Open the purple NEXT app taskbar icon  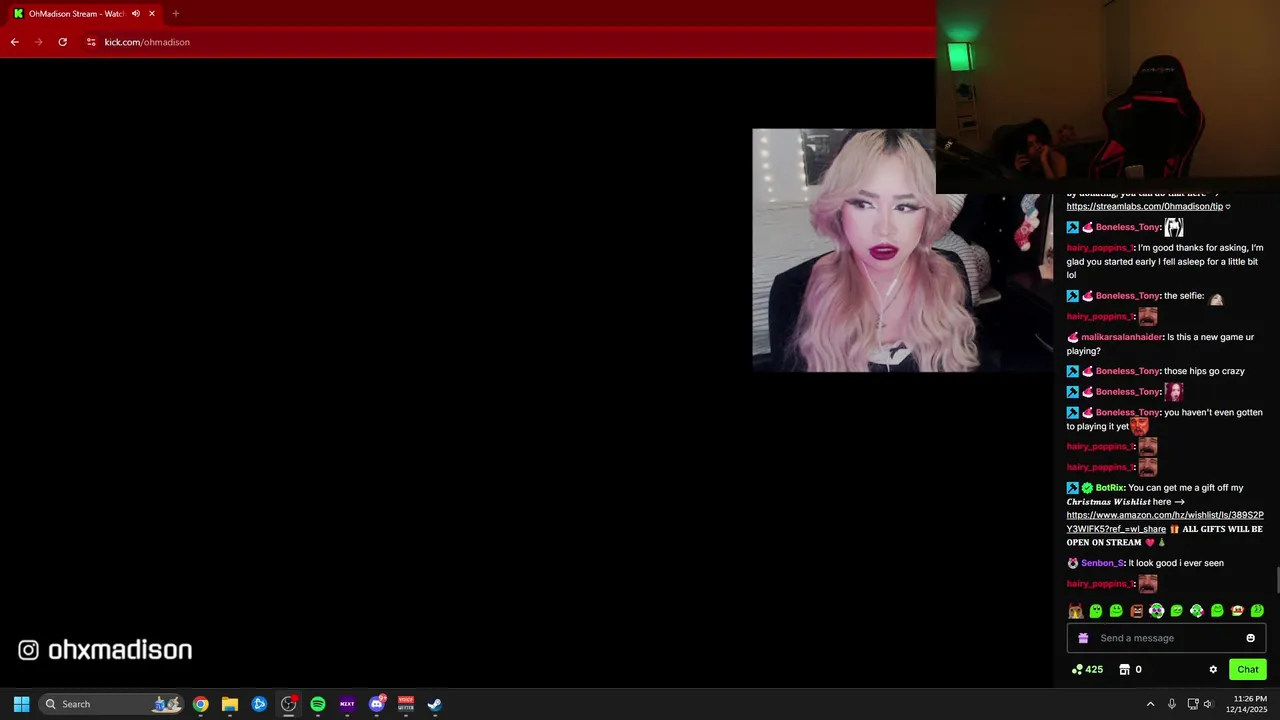tap(347, 704)
